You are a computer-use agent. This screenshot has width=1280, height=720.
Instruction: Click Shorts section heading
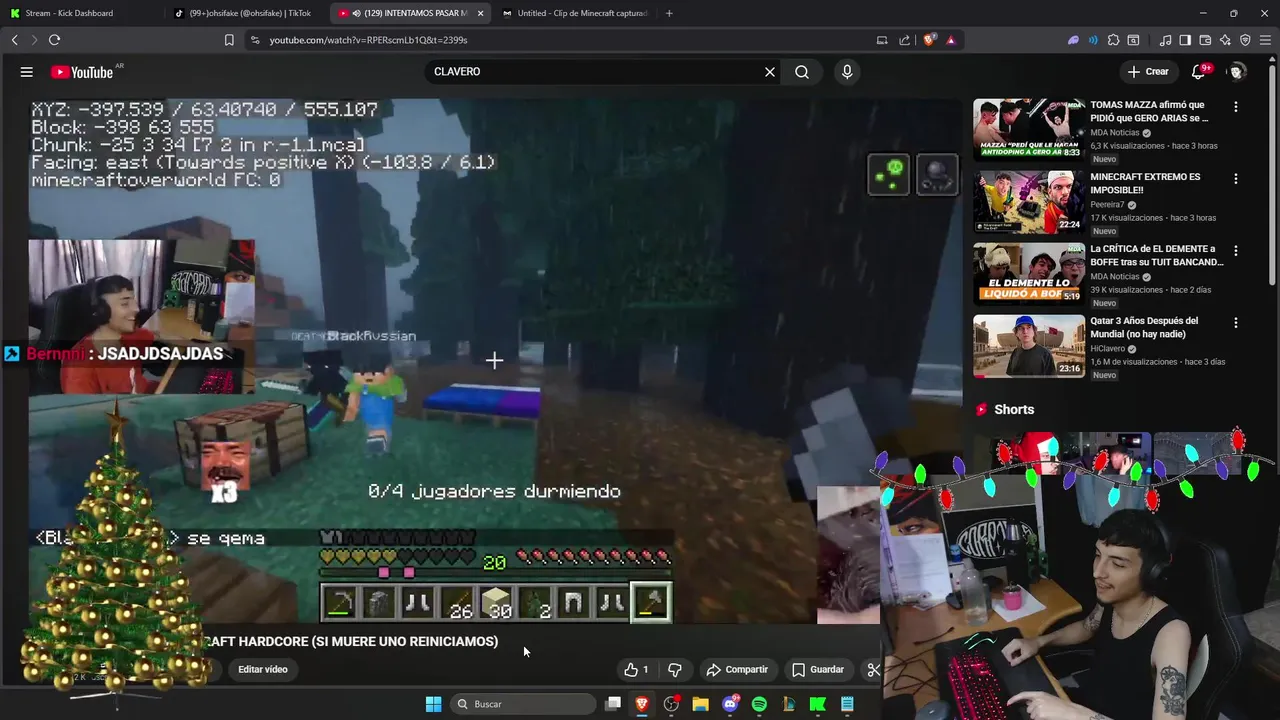pyautogui.click(x=1014, y=410)
